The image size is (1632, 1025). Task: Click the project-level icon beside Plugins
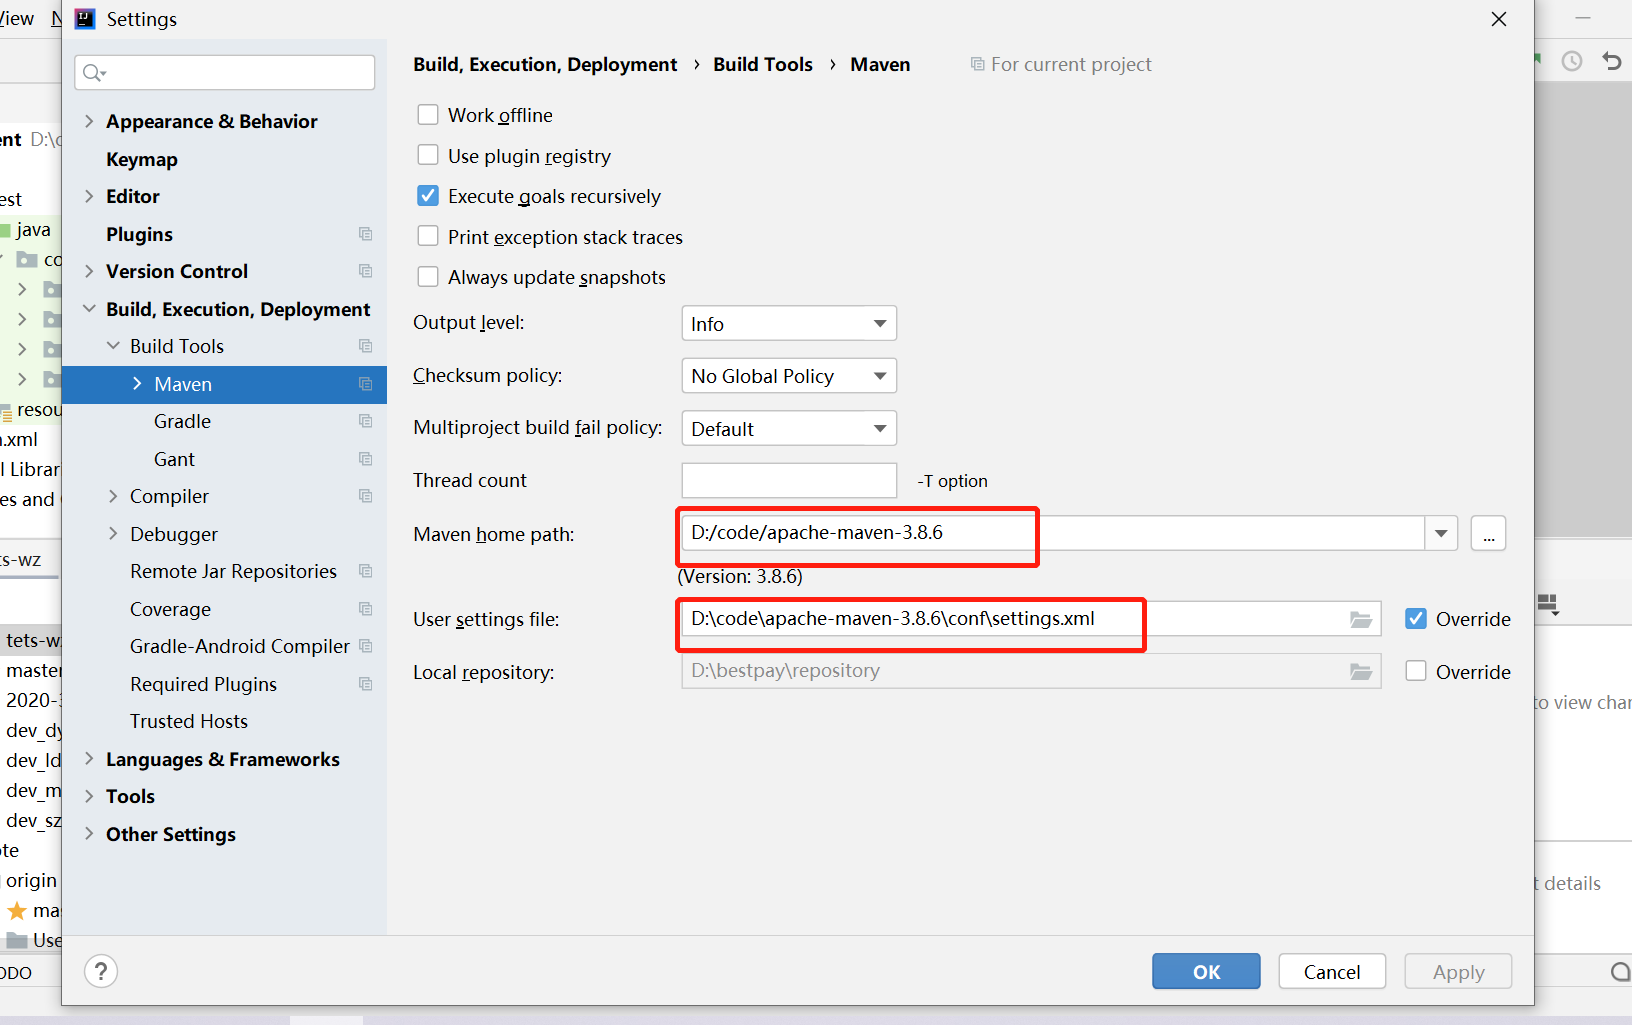pyautogui.click(x=366, y=234)
